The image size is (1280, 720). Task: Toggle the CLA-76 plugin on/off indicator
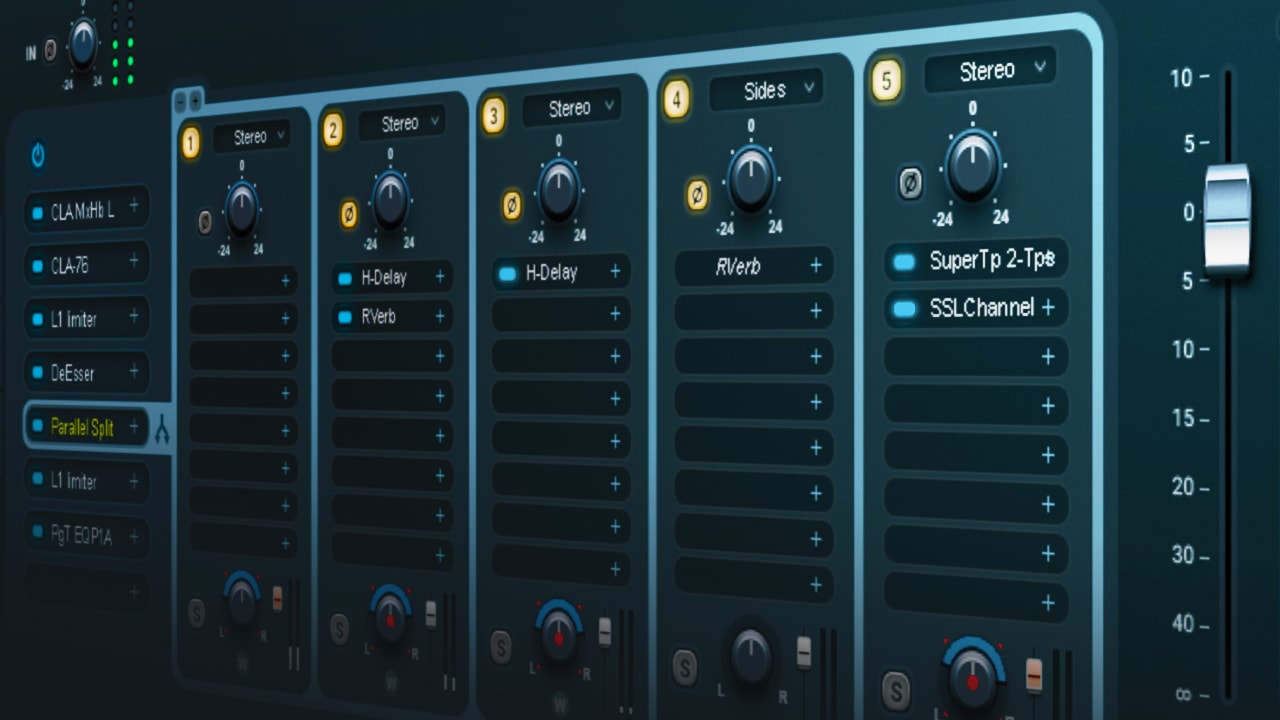(x=37, y=267)
